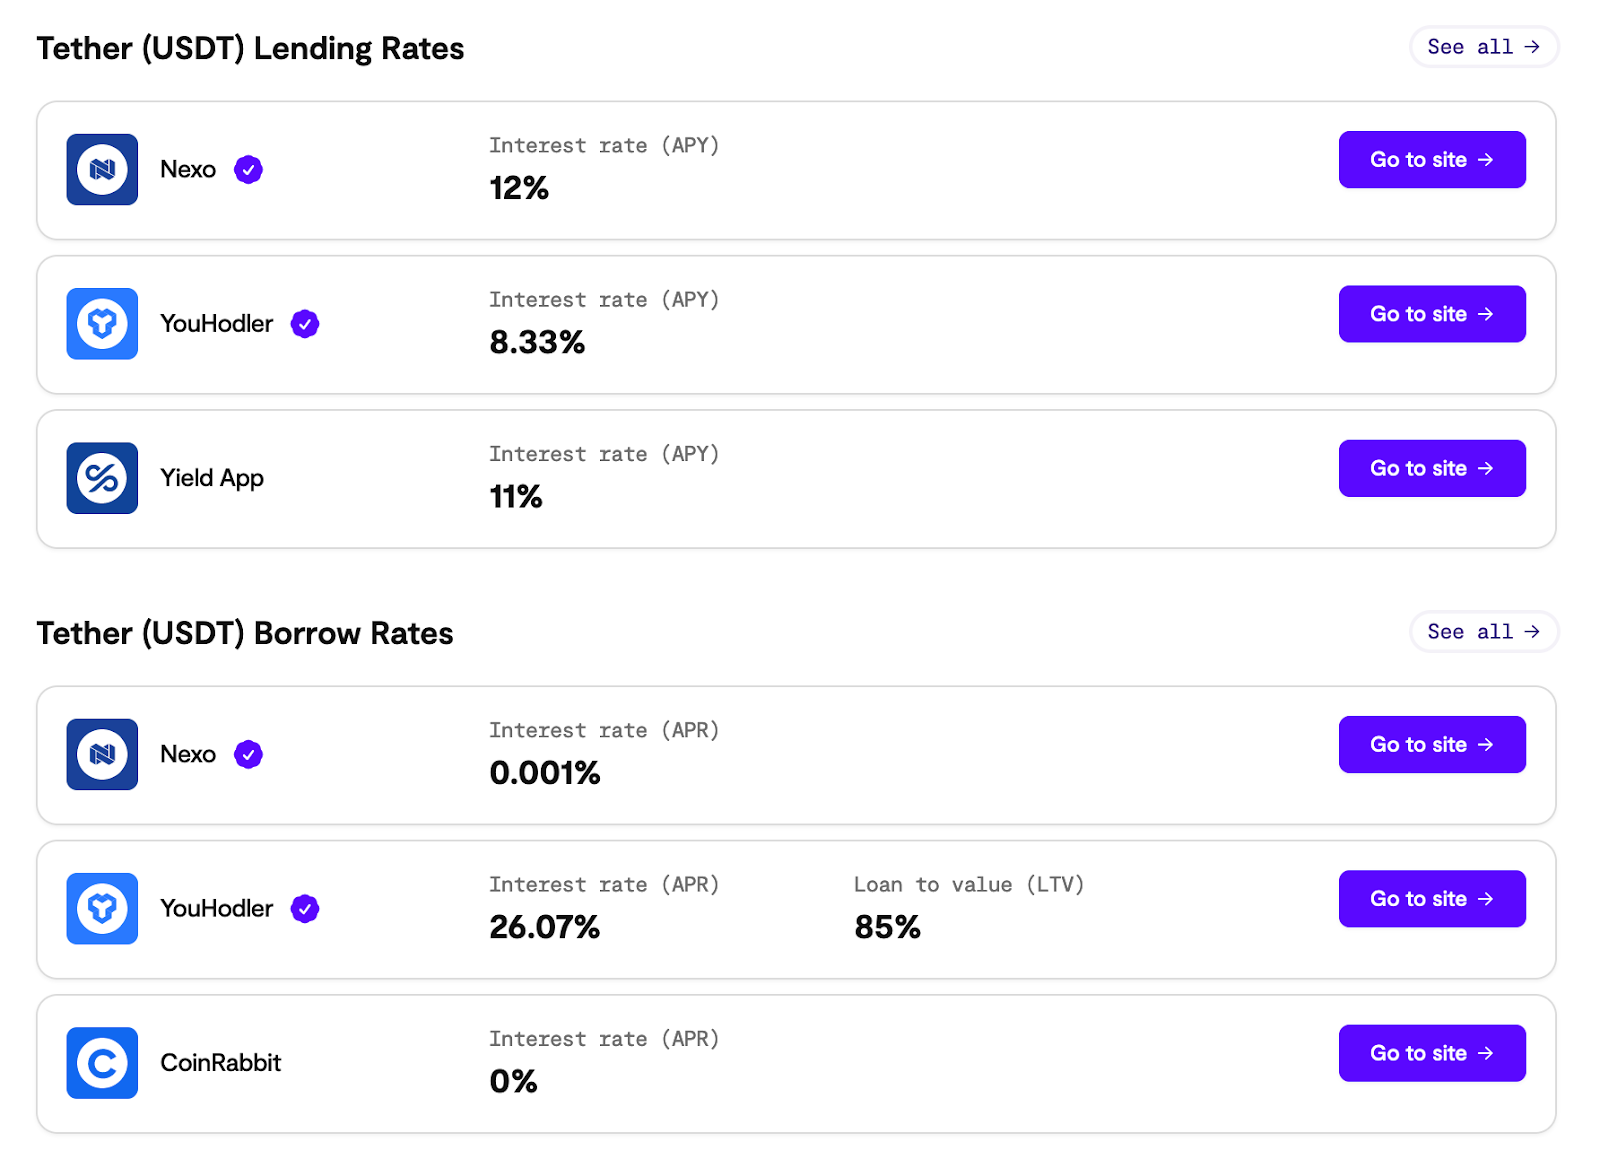This screenshot has width=1600, height=1159.
Task: Click Nexo's verified badge in Lending Rates
Action: pyautogui.click(x=249, y=170)
